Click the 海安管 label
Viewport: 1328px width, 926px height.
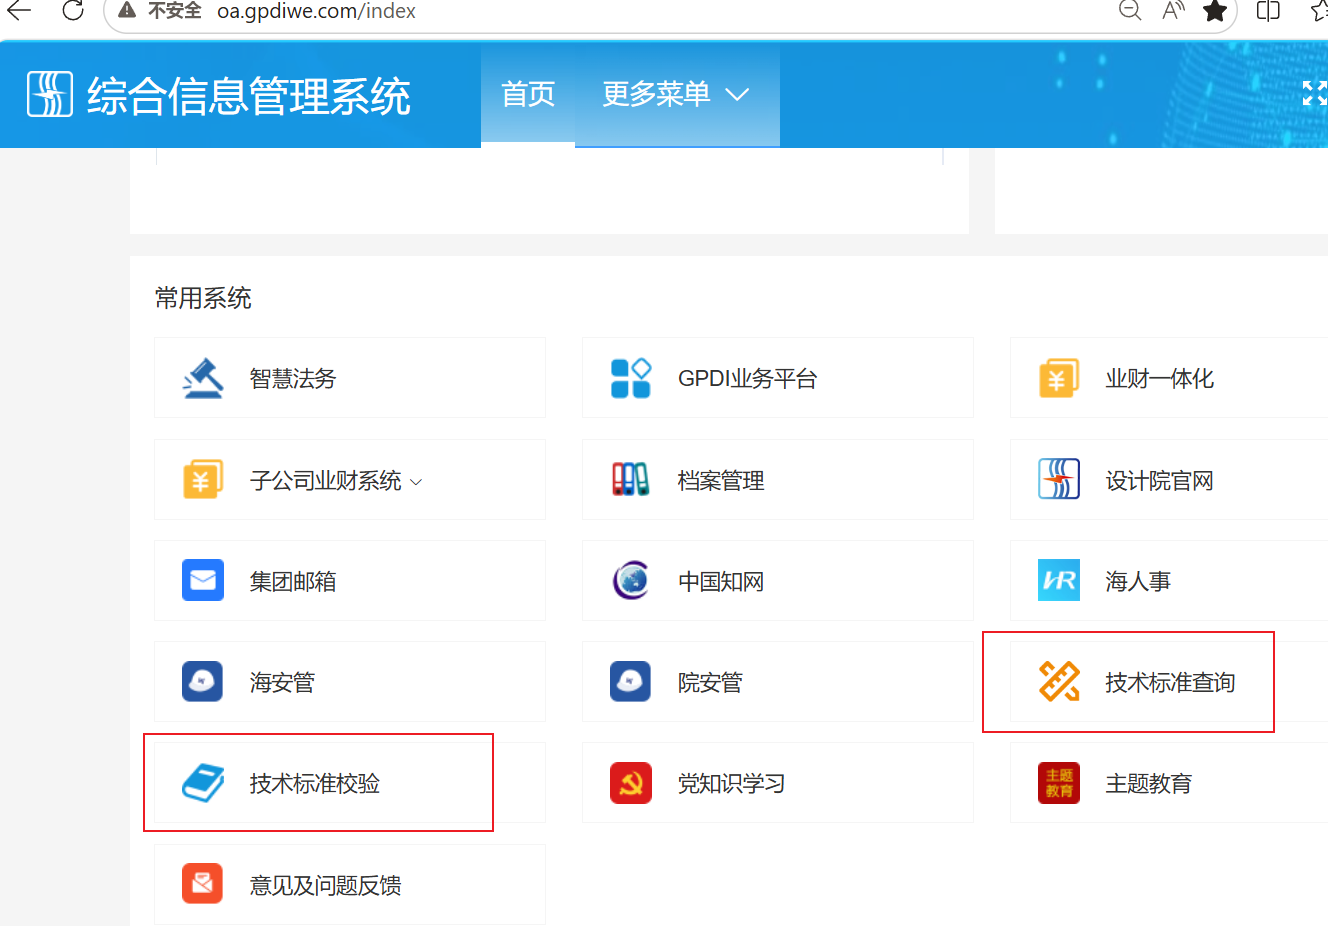[282, 683]
